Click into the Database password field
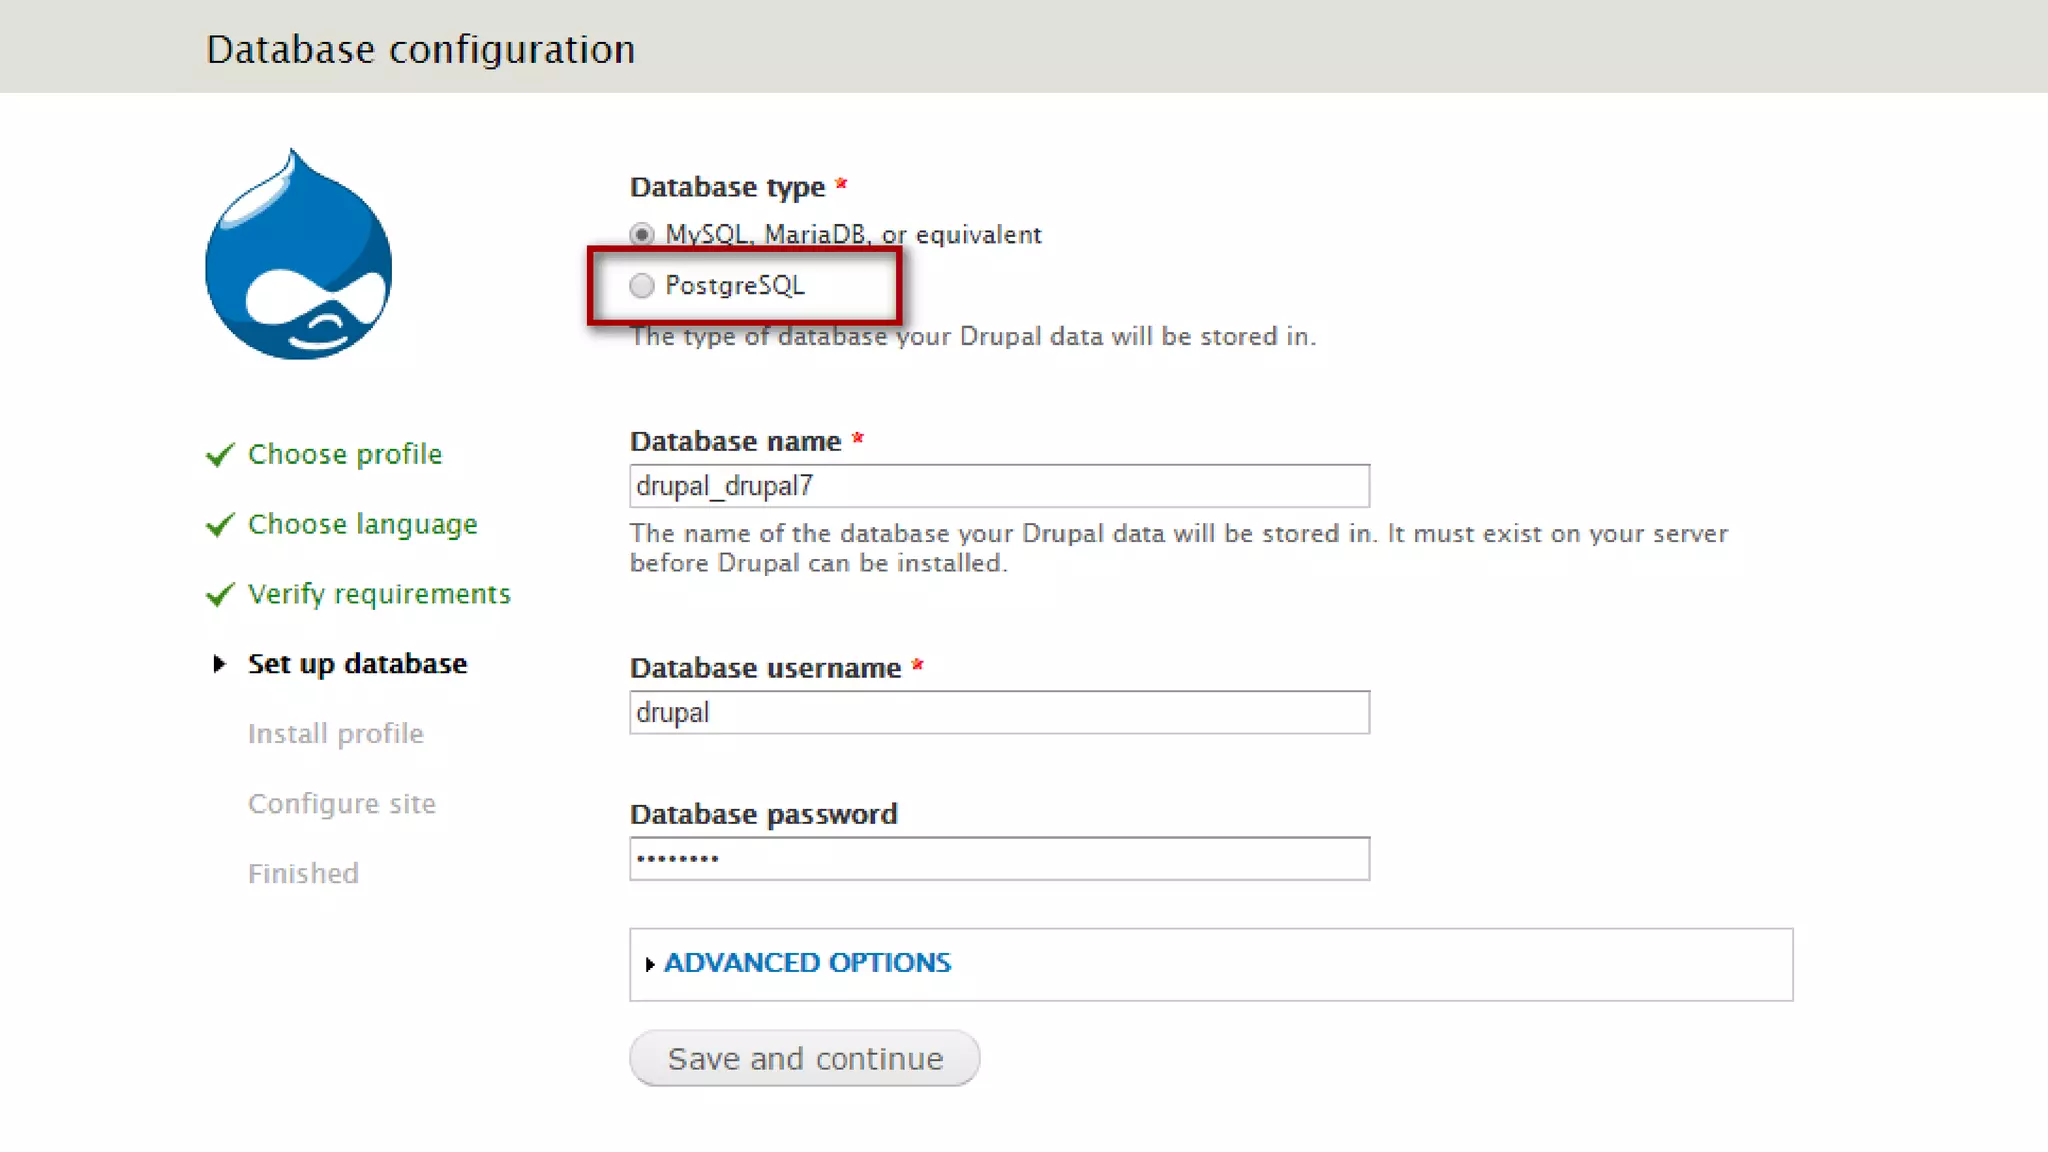Screen dimensions: 2048x1152 [x=999, y=859]
